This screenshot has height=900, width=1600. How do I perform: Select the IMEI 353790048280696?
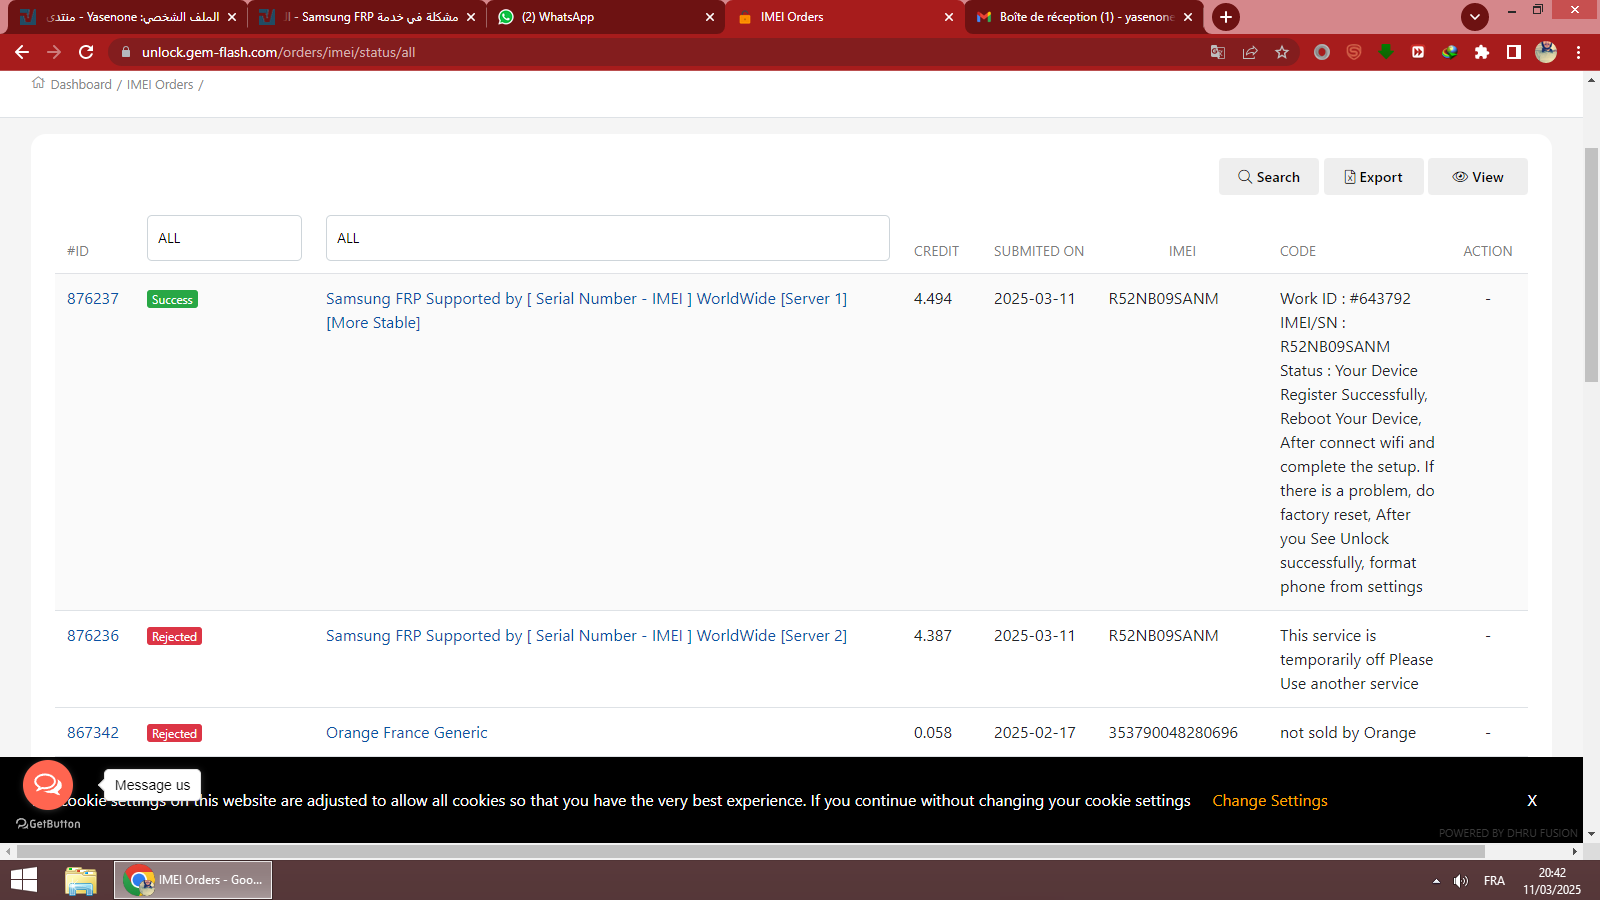(x=1173, y=733)
